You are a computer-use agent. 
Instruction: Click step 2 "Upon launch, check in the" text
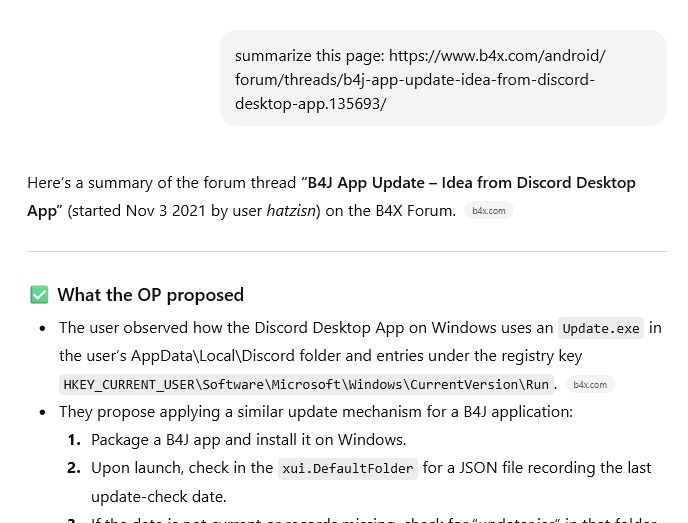tap(182, 467)
